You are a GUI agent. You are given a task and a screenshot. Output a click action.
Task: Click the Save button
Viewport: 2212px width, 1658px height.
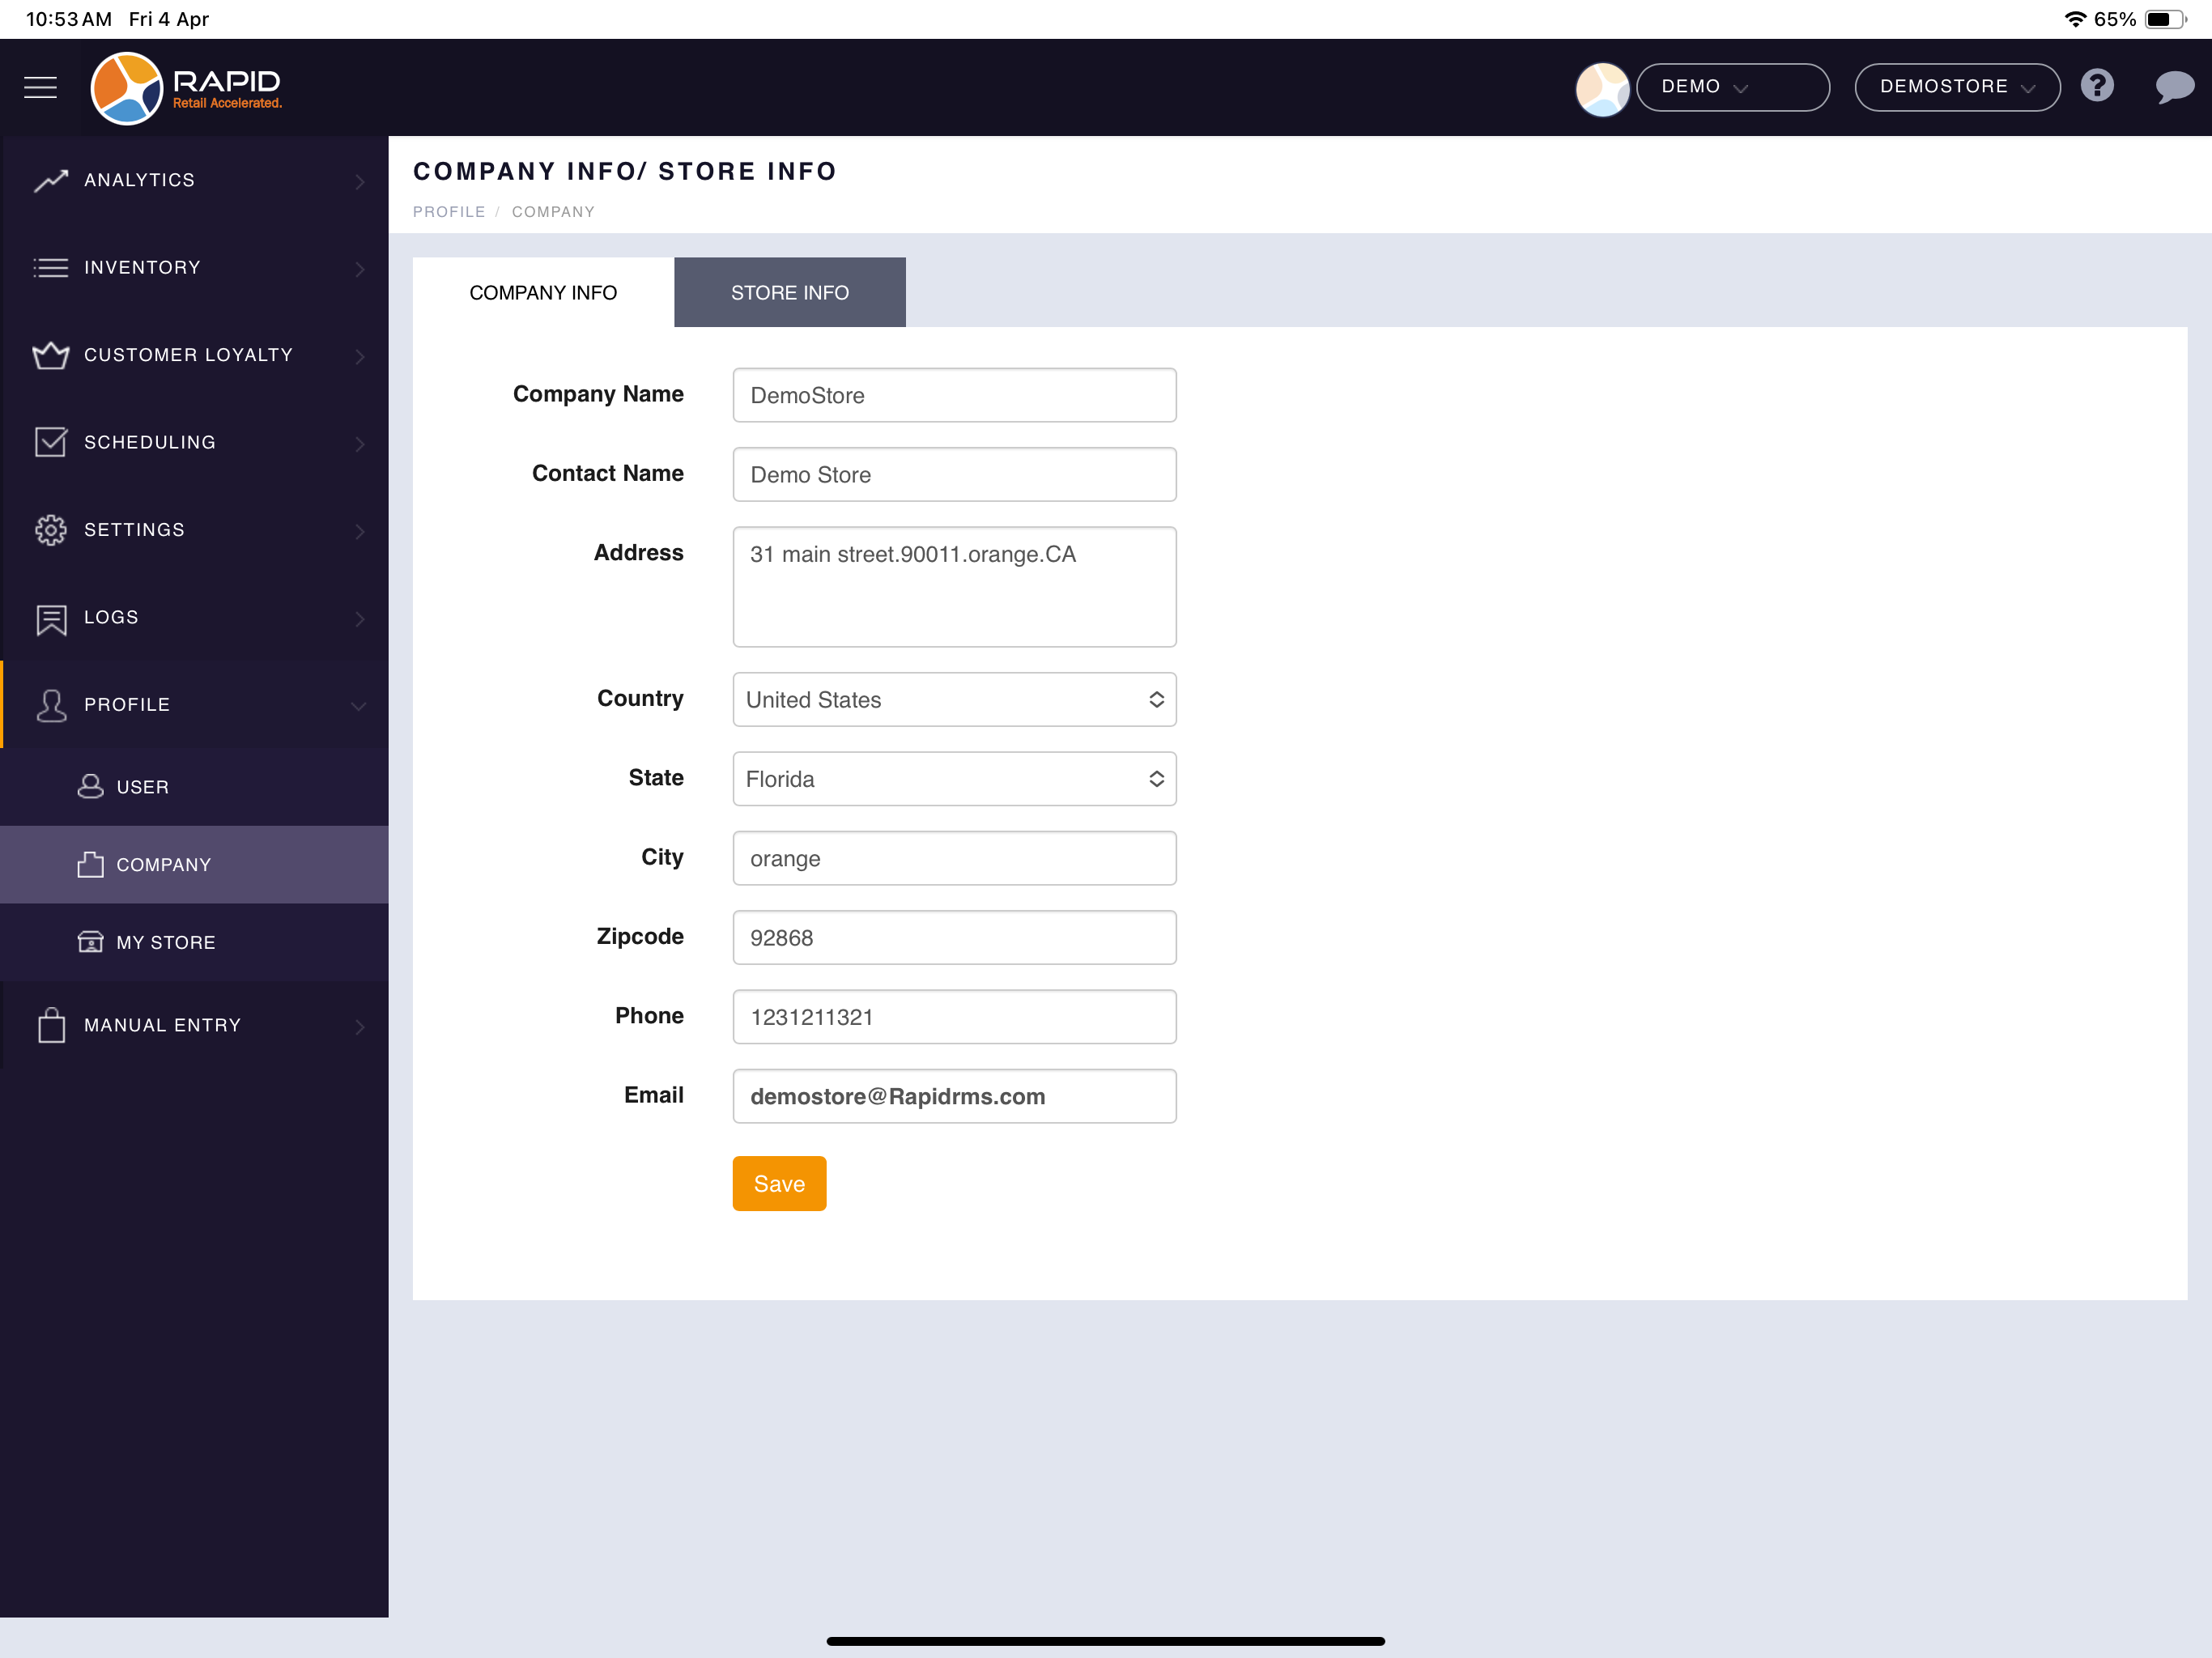(x=779, y=1184)
